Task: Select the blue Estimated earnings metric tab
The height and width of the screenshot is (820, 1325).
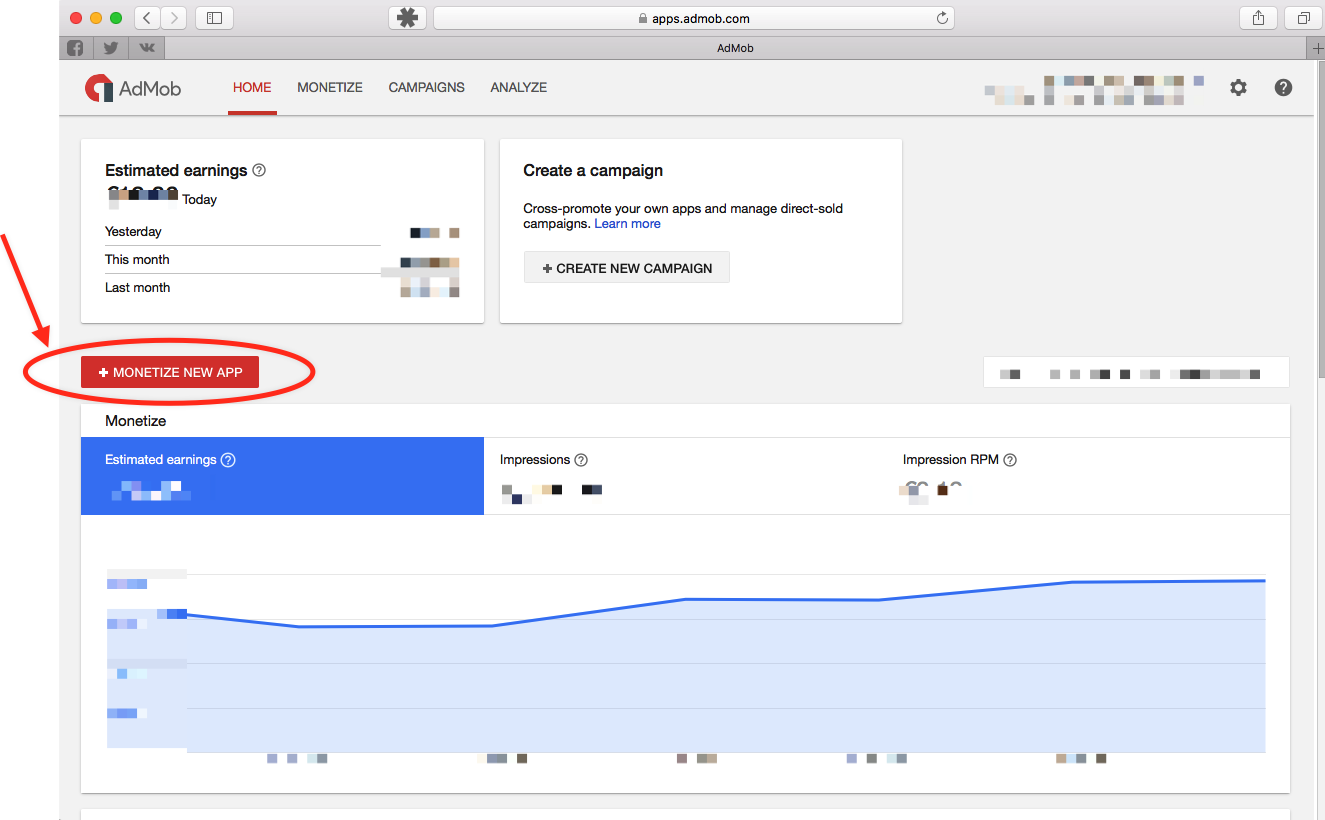Action: coord(282,476)
